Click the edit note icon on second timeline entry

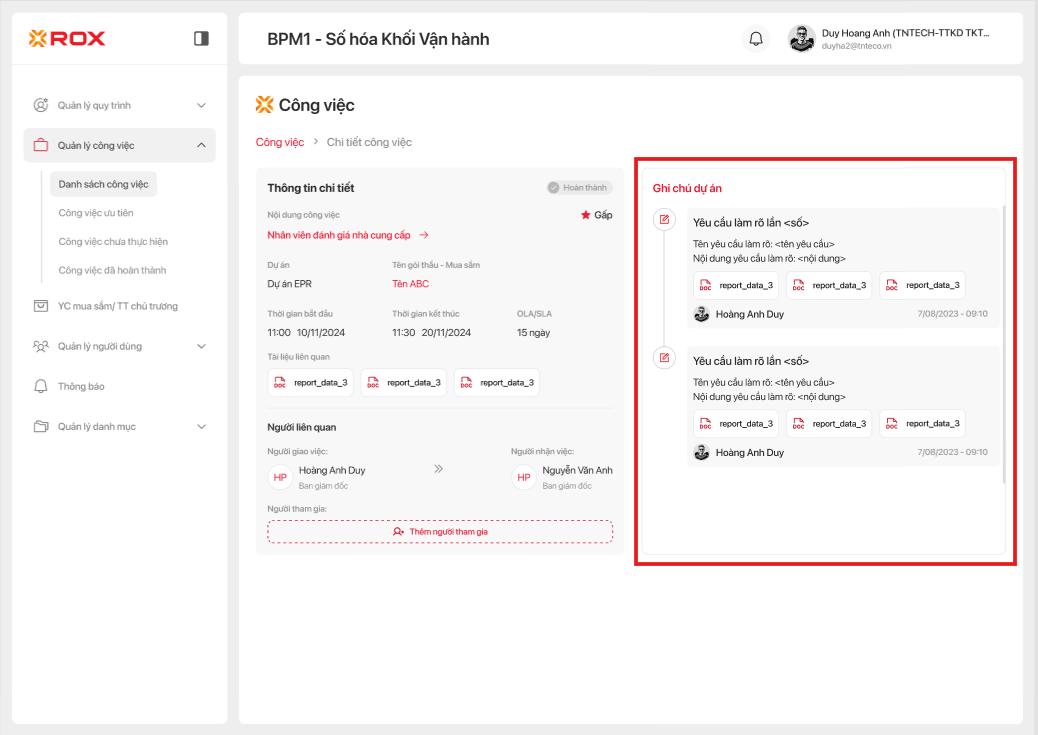tap(664, 357)
